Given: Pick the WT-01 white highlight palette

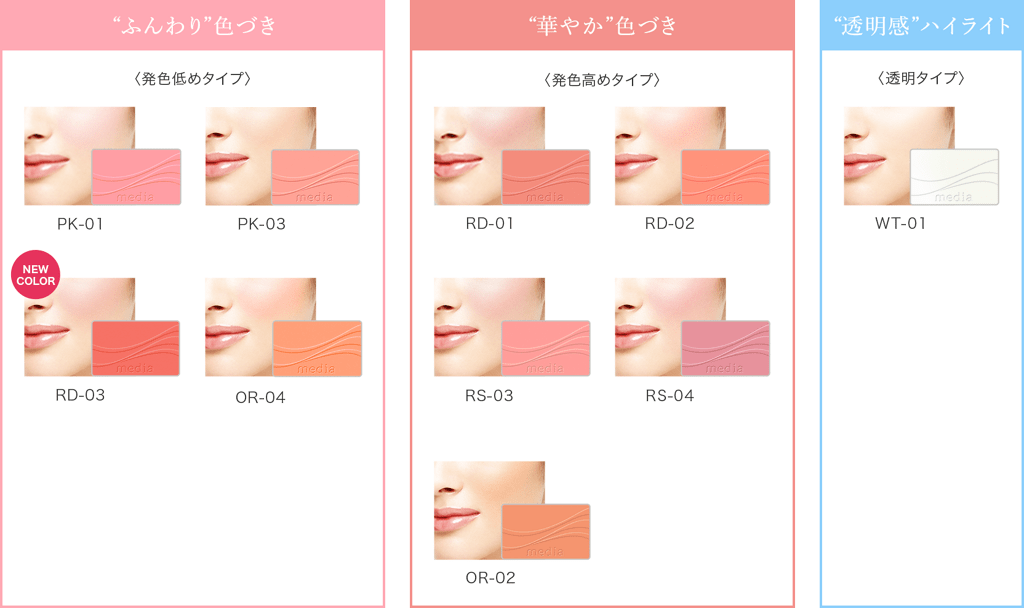Looking at the screenshot, I should 954,177.
